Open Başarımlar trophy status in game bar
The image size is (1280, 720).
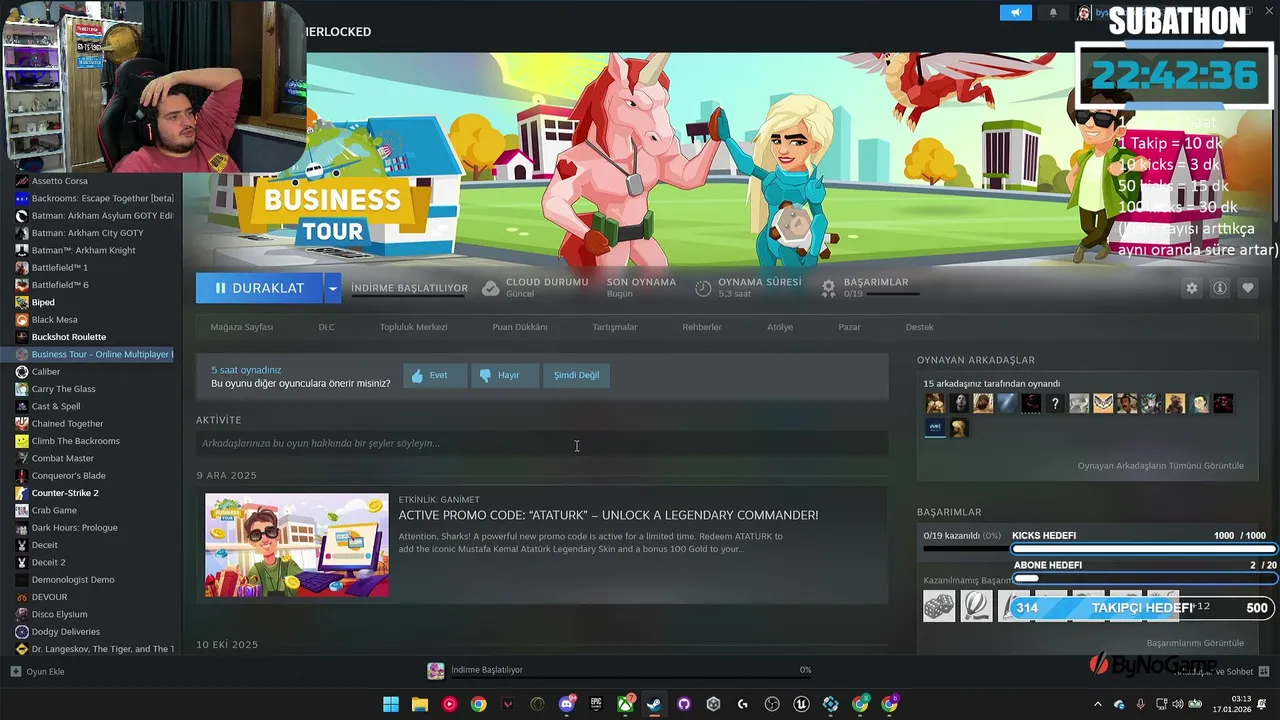(828, 288)
